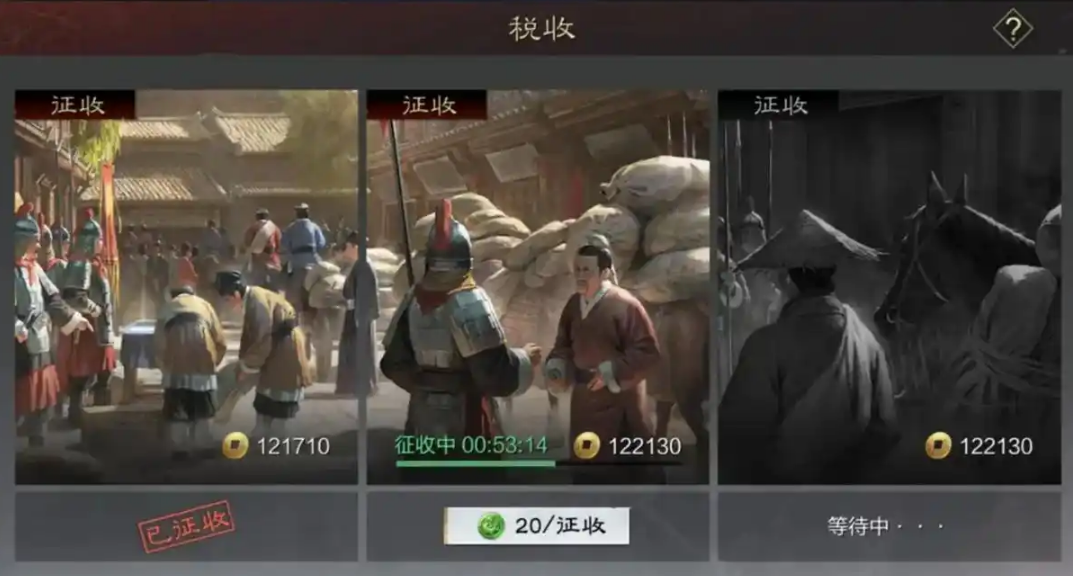
Task: Click the 税收 title at the top
Action: [541, 29]
